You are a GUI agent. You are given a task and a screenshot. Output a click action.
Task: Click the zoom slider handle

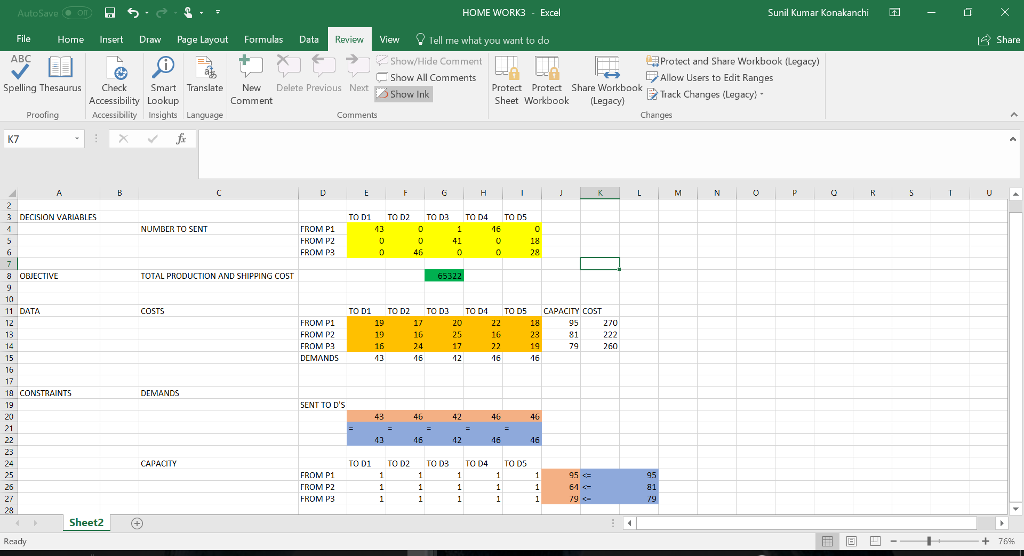928,541
